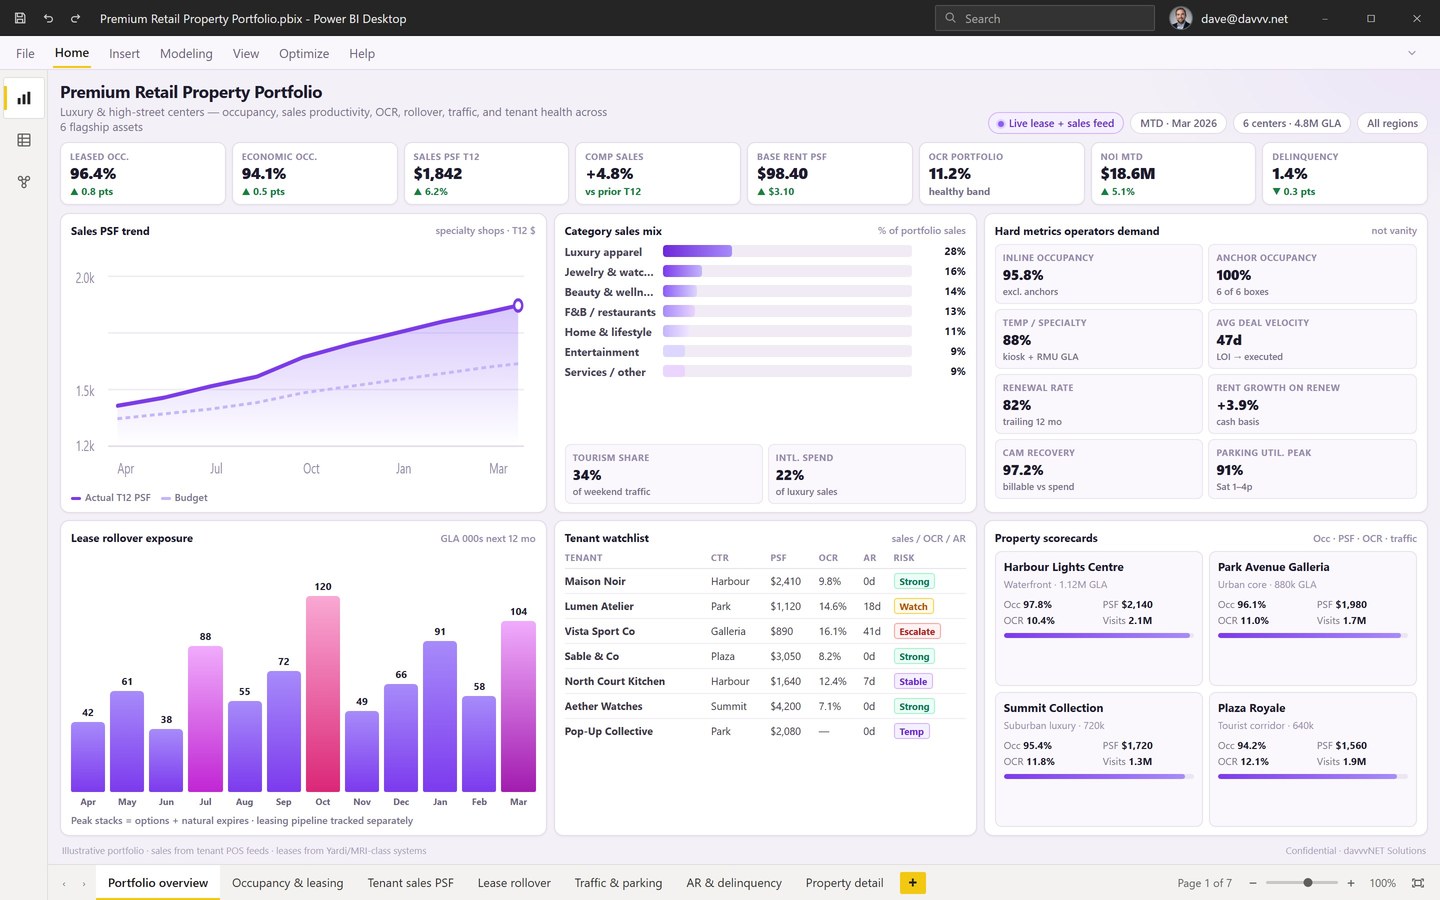Open the Summit Collection scorecard
The width and height of the screenshot is (1440, 900).
(1098, 759)
